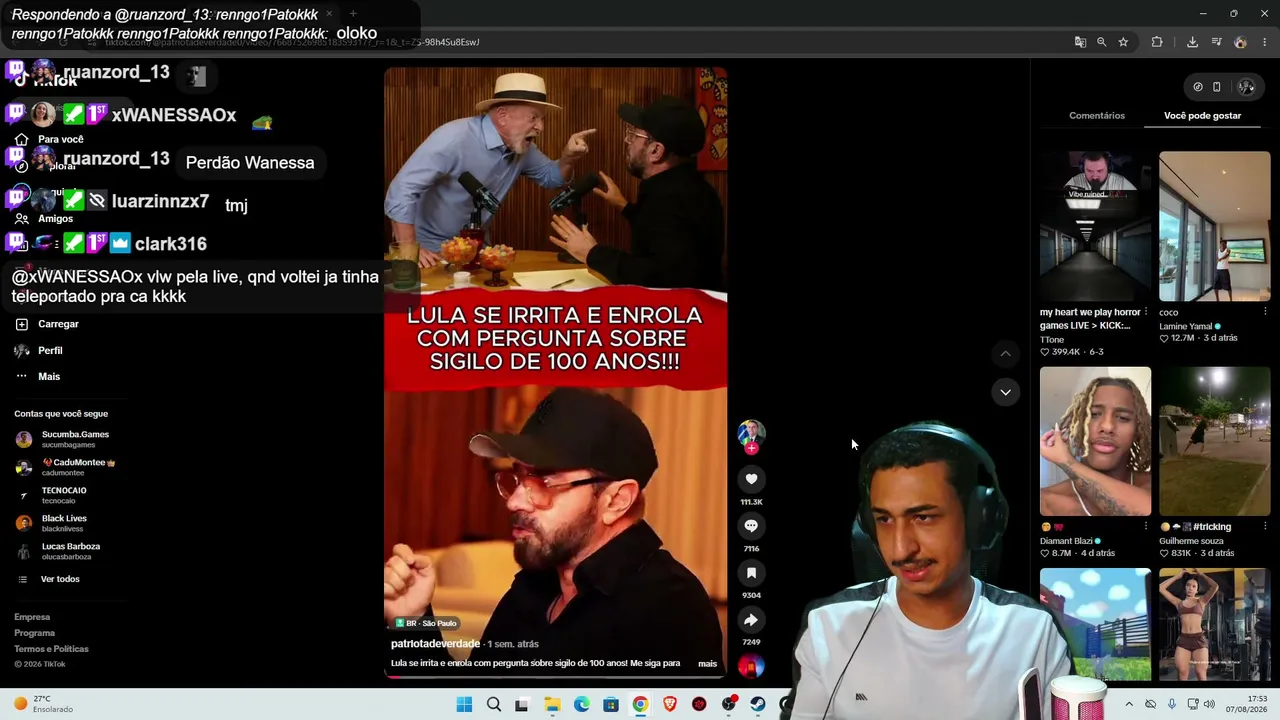The height and width of the screenshot is (720, 1280).
Task: Go to the previous video arrow
Action: [1005, 353]
